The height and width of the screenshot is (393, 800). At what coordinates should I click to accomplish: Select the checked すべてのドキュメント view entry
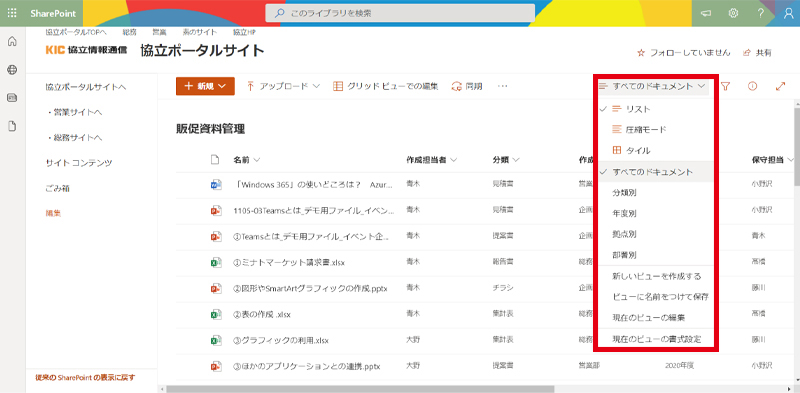pos(655,172)
